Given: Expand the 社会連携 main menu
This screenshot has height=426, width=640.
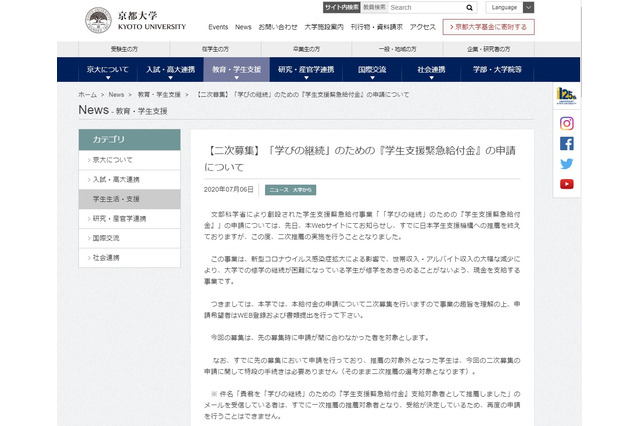Looking at the screenshot, I should click(x=431, y=70).
